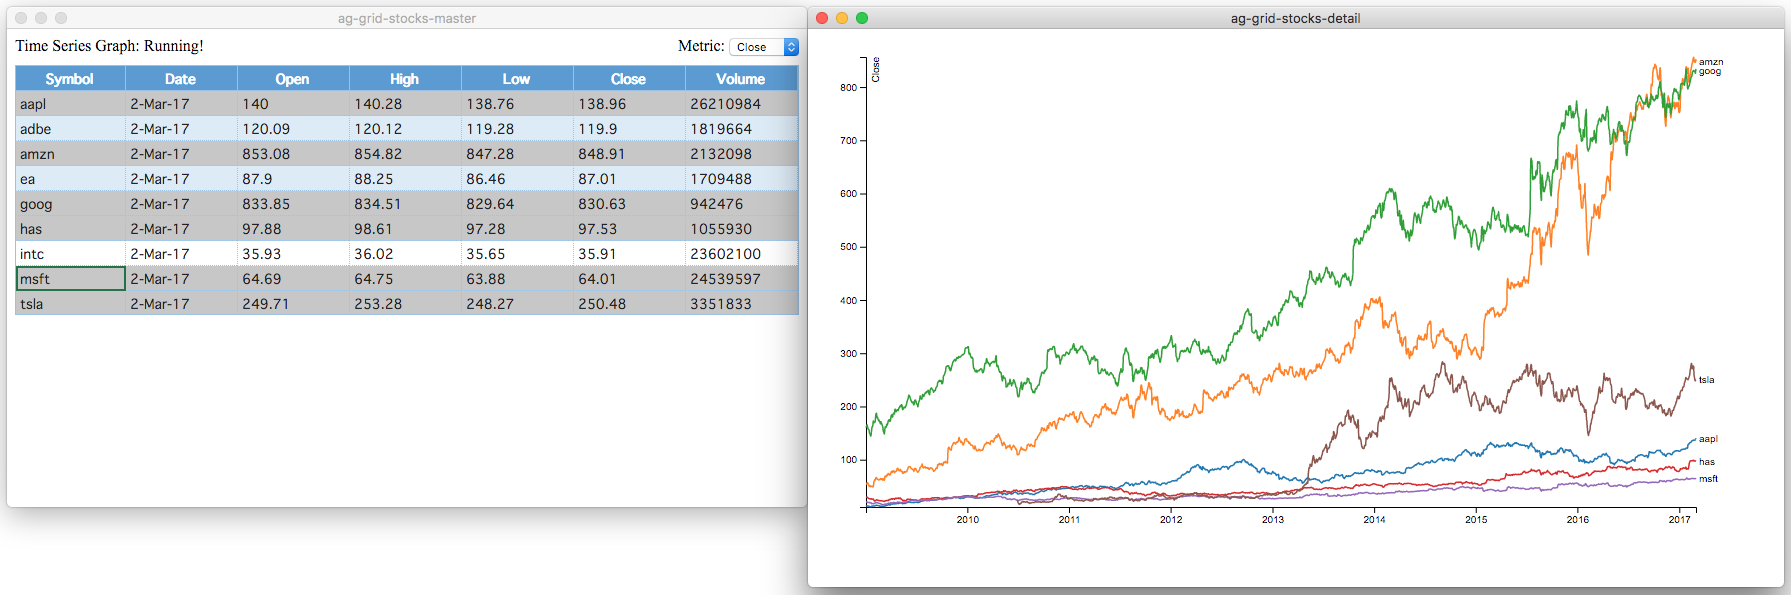The height and width of the screenshot is (595, 1791).
Task: Select the aapl symbol cell
Action: point(70,104)
